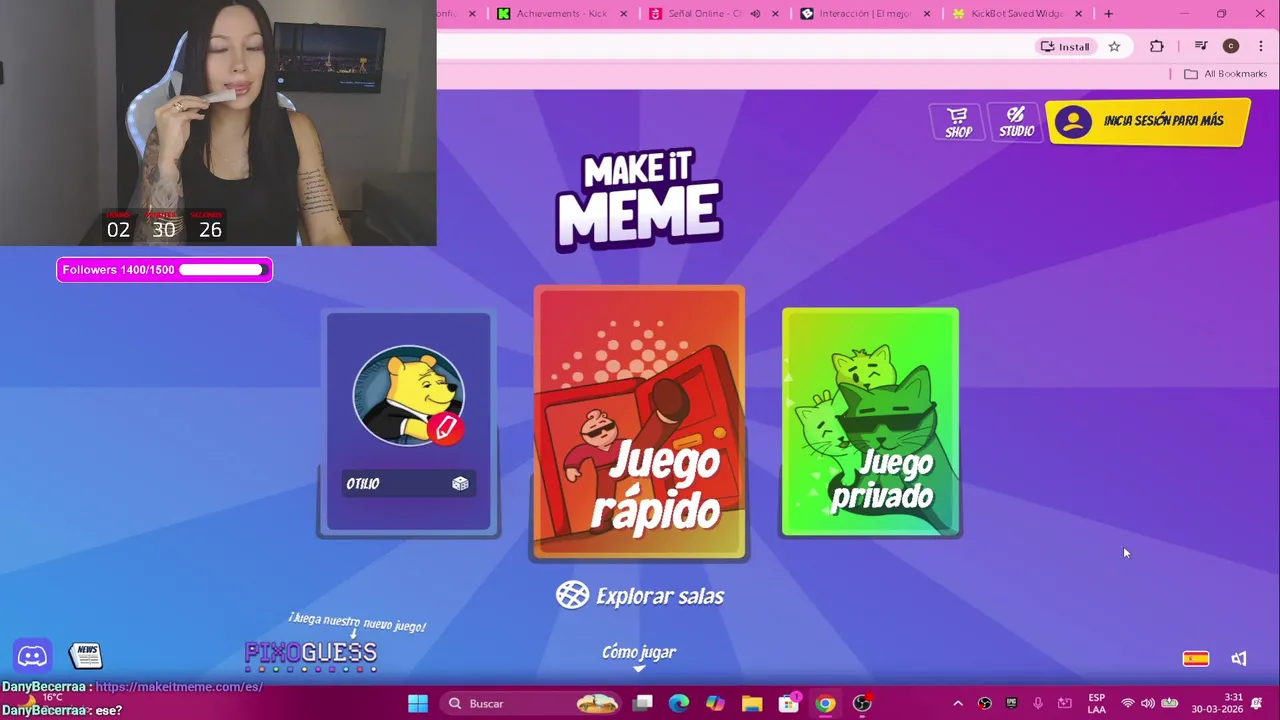Open the Windows Start menu

pyautogui.click(x=418, y=703)
